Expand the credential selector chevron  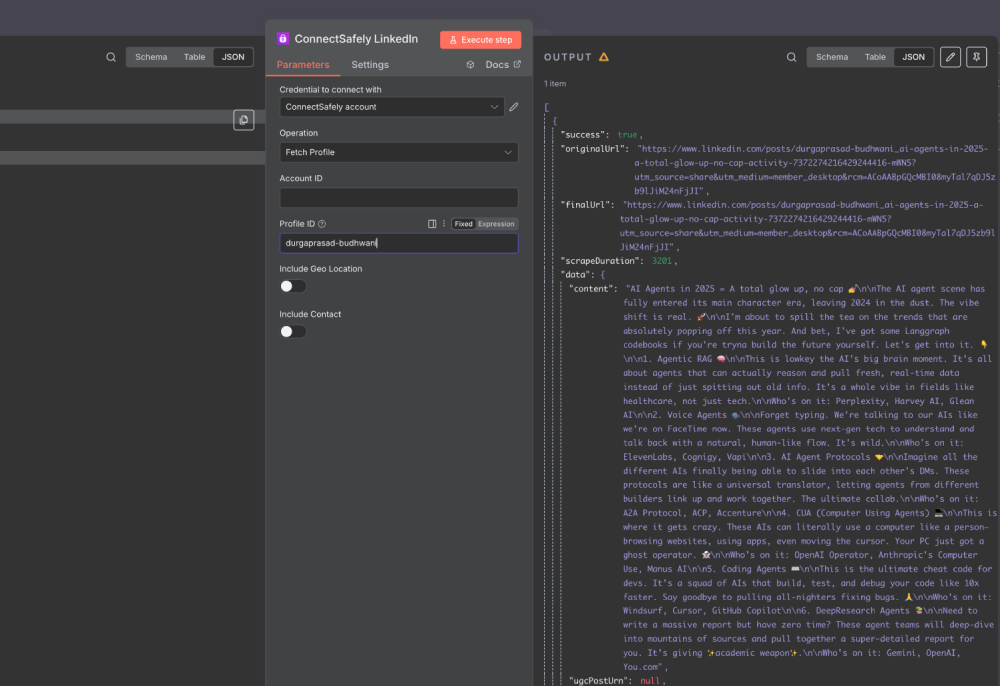[x=492, y=106]
